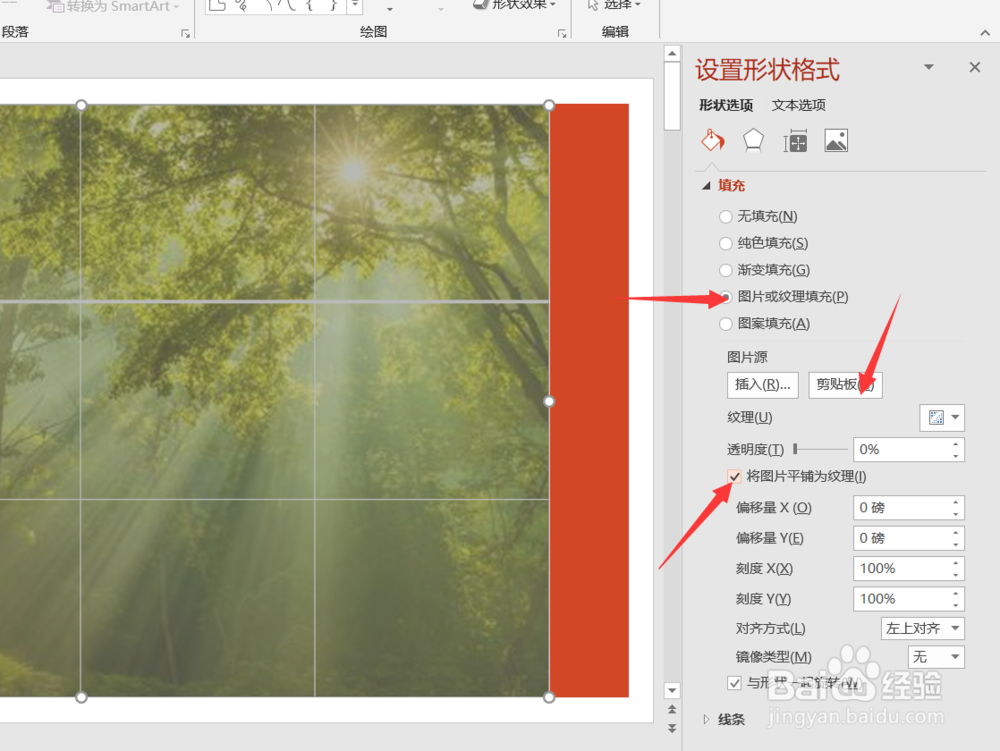Screen dimensions: 1000x751
Task: Click the 剪贴板 picture source button
Action: (846, 385)
